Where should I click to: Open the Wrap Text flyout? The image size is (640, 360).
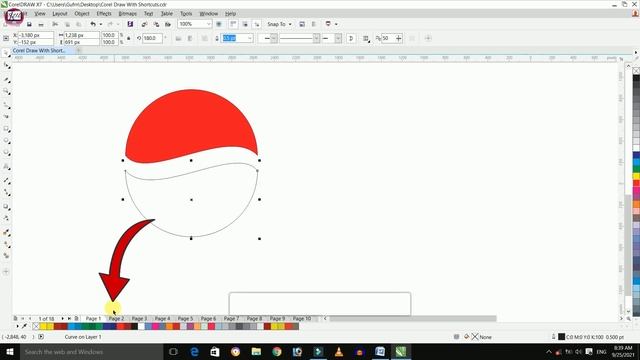(x=366, y=38)
